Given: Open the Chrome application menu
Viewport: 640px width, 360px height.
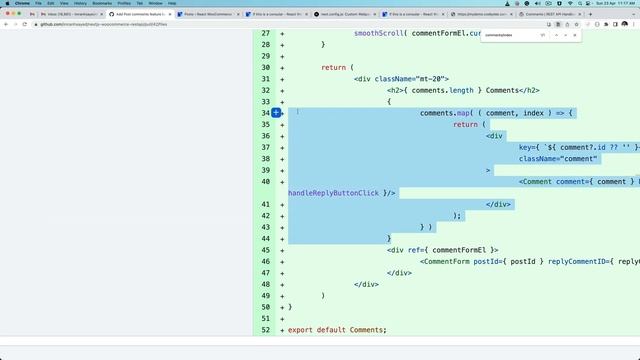Looking at the screenshot, I should pyautogui.click(x=22, y=3).
